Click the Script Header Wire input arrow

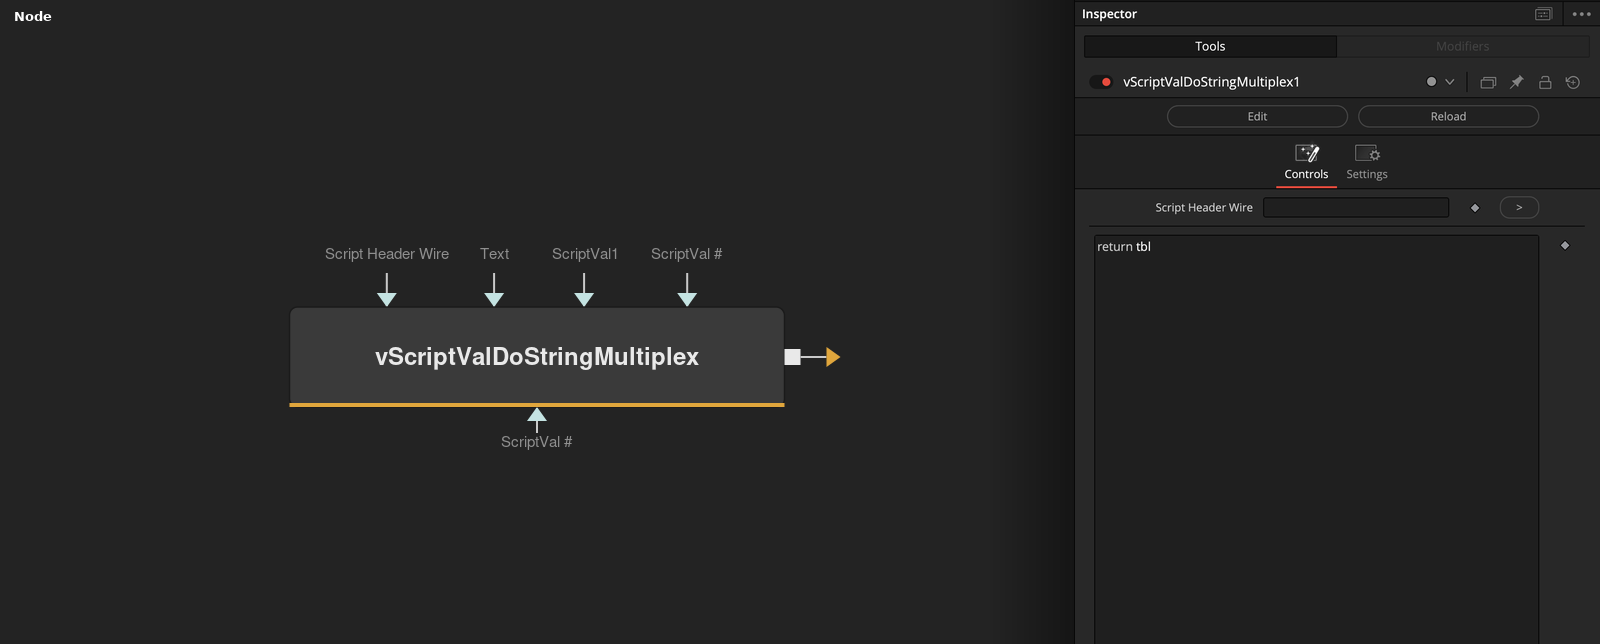(x=387, y=290)
